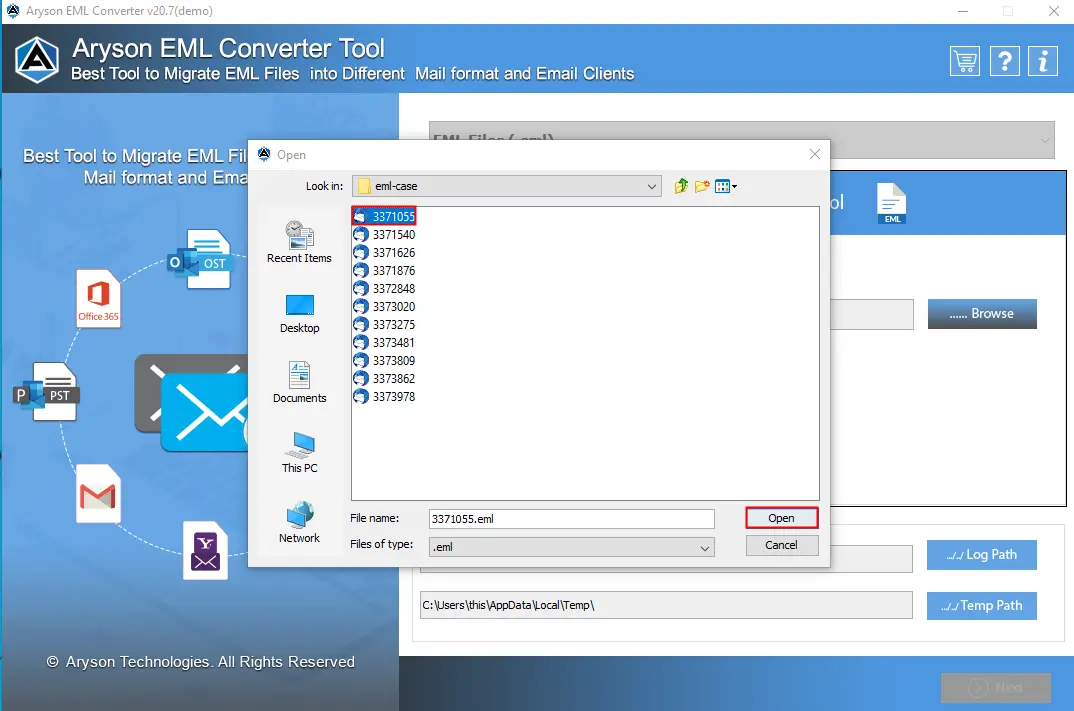
Task: Open view menu icon in dialog
Action: pyautogui.click(x=725, y=186)
